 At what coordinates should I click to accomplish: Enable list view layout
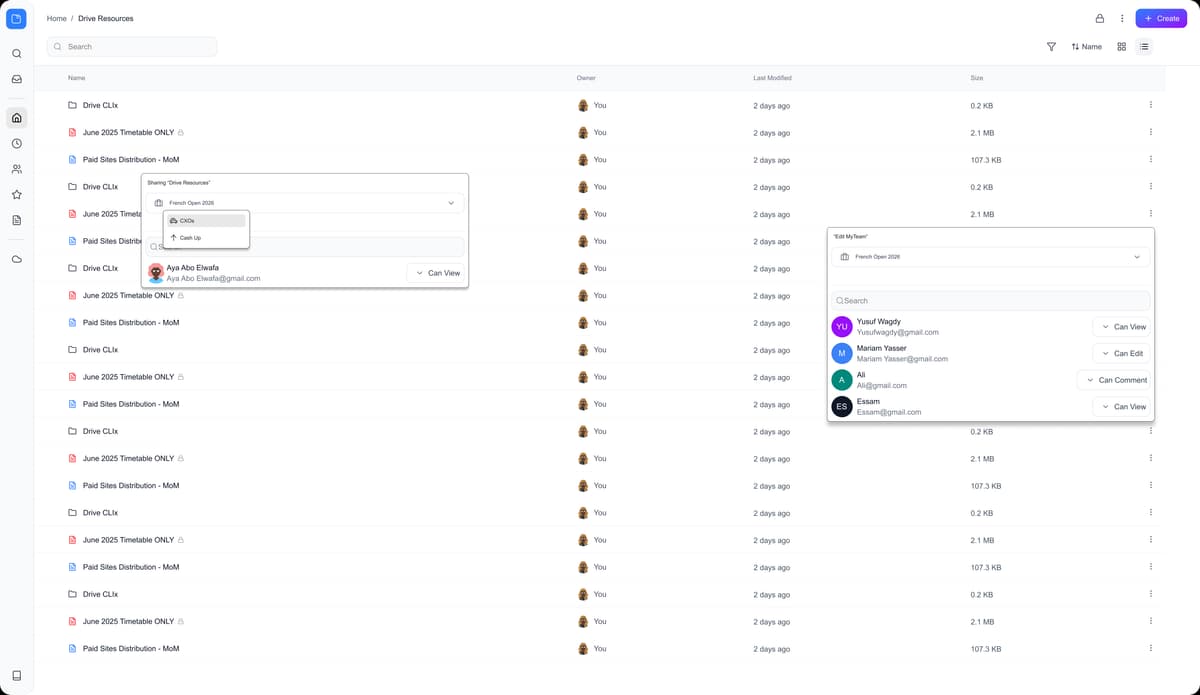(1144, 46)
